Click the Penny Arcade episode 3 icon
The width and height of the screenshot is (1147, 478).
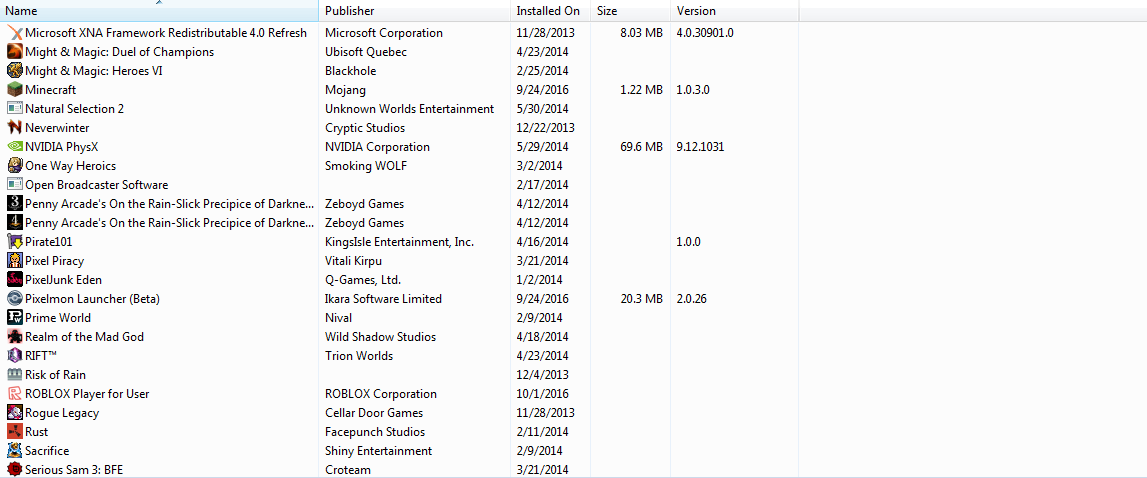(15, 204)
